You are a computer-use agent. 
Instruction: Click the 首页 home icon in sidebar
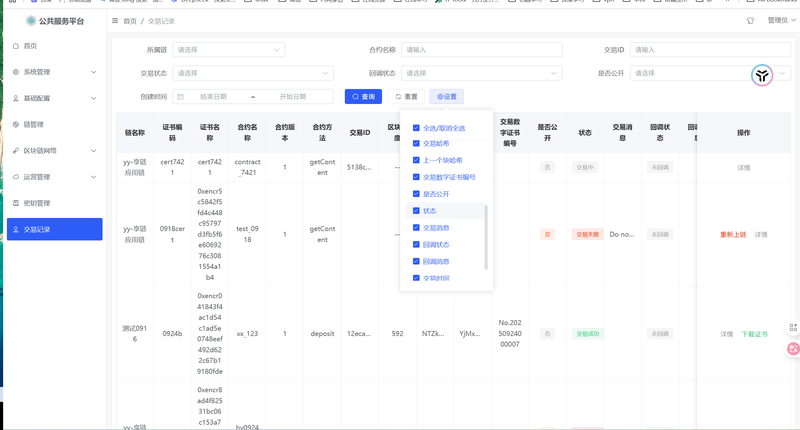pyautogui.click(x=14, y=46)
